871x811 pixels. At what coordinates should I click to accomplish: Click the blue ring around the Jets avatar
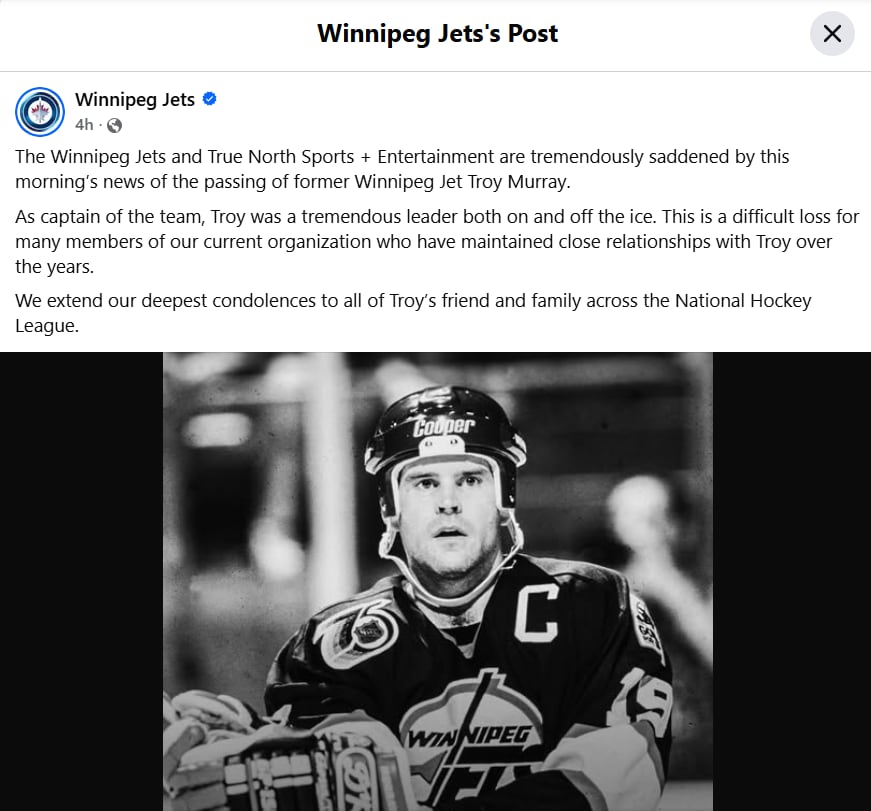pyautogui.click(x=40, y=90)
